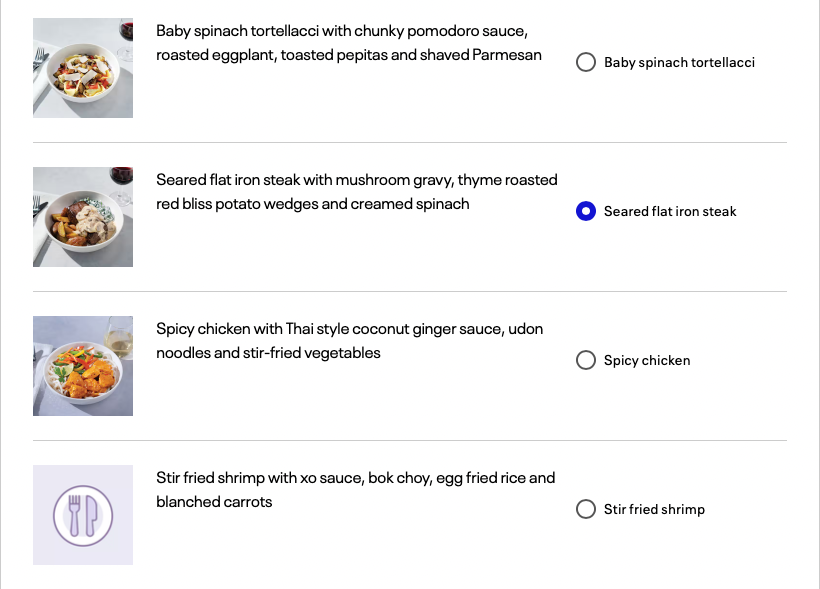The height and width of the screenshot is (589, 820).
Task: Choose the Stir fried shrimp radio option
Action: click(586, 509)
